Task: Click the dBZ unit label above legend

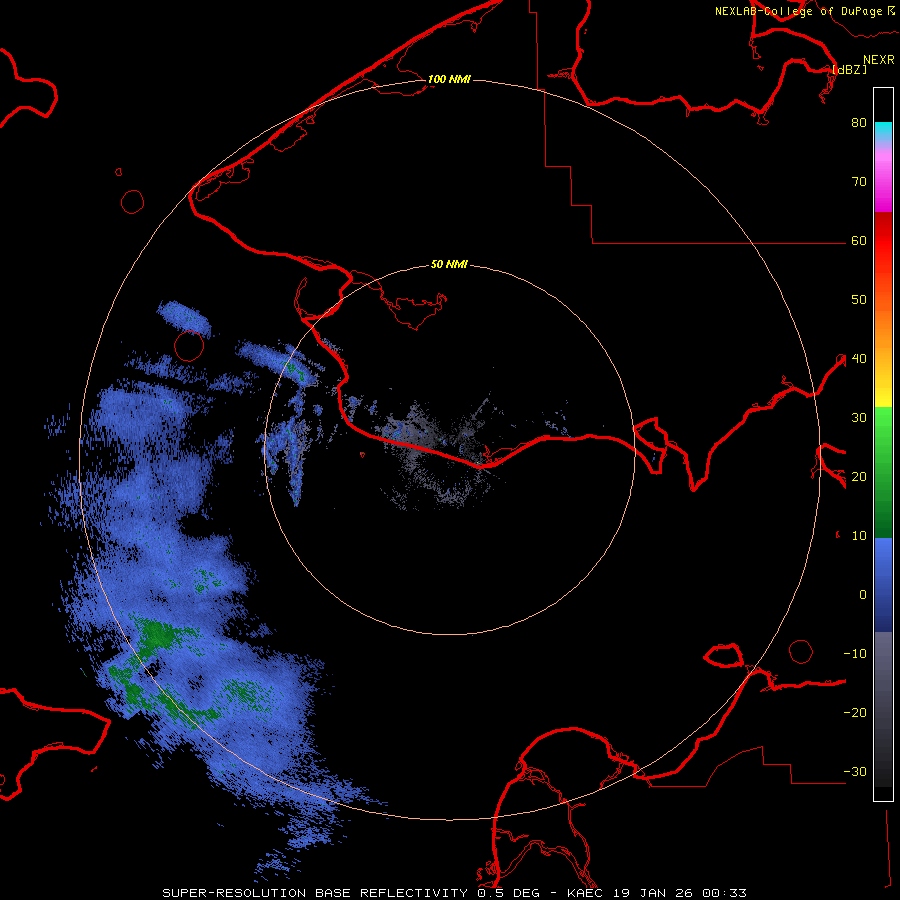Action: 849,69
